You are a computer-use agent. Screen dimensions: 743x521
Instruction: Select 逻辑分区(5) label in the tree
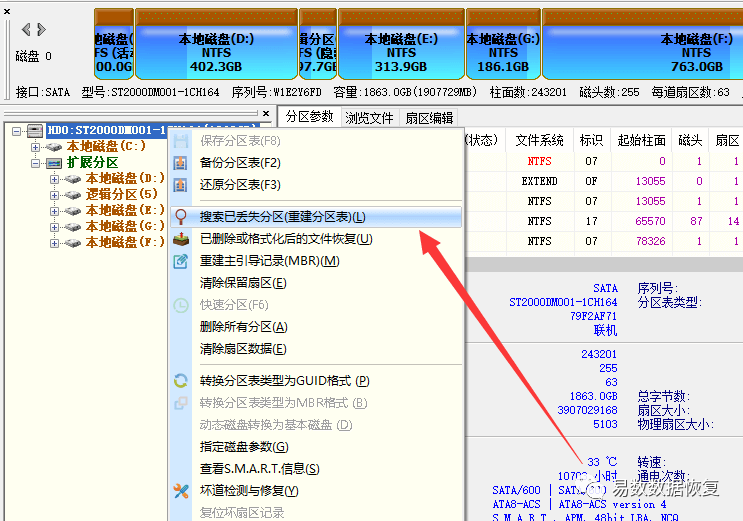coord(121,194)
